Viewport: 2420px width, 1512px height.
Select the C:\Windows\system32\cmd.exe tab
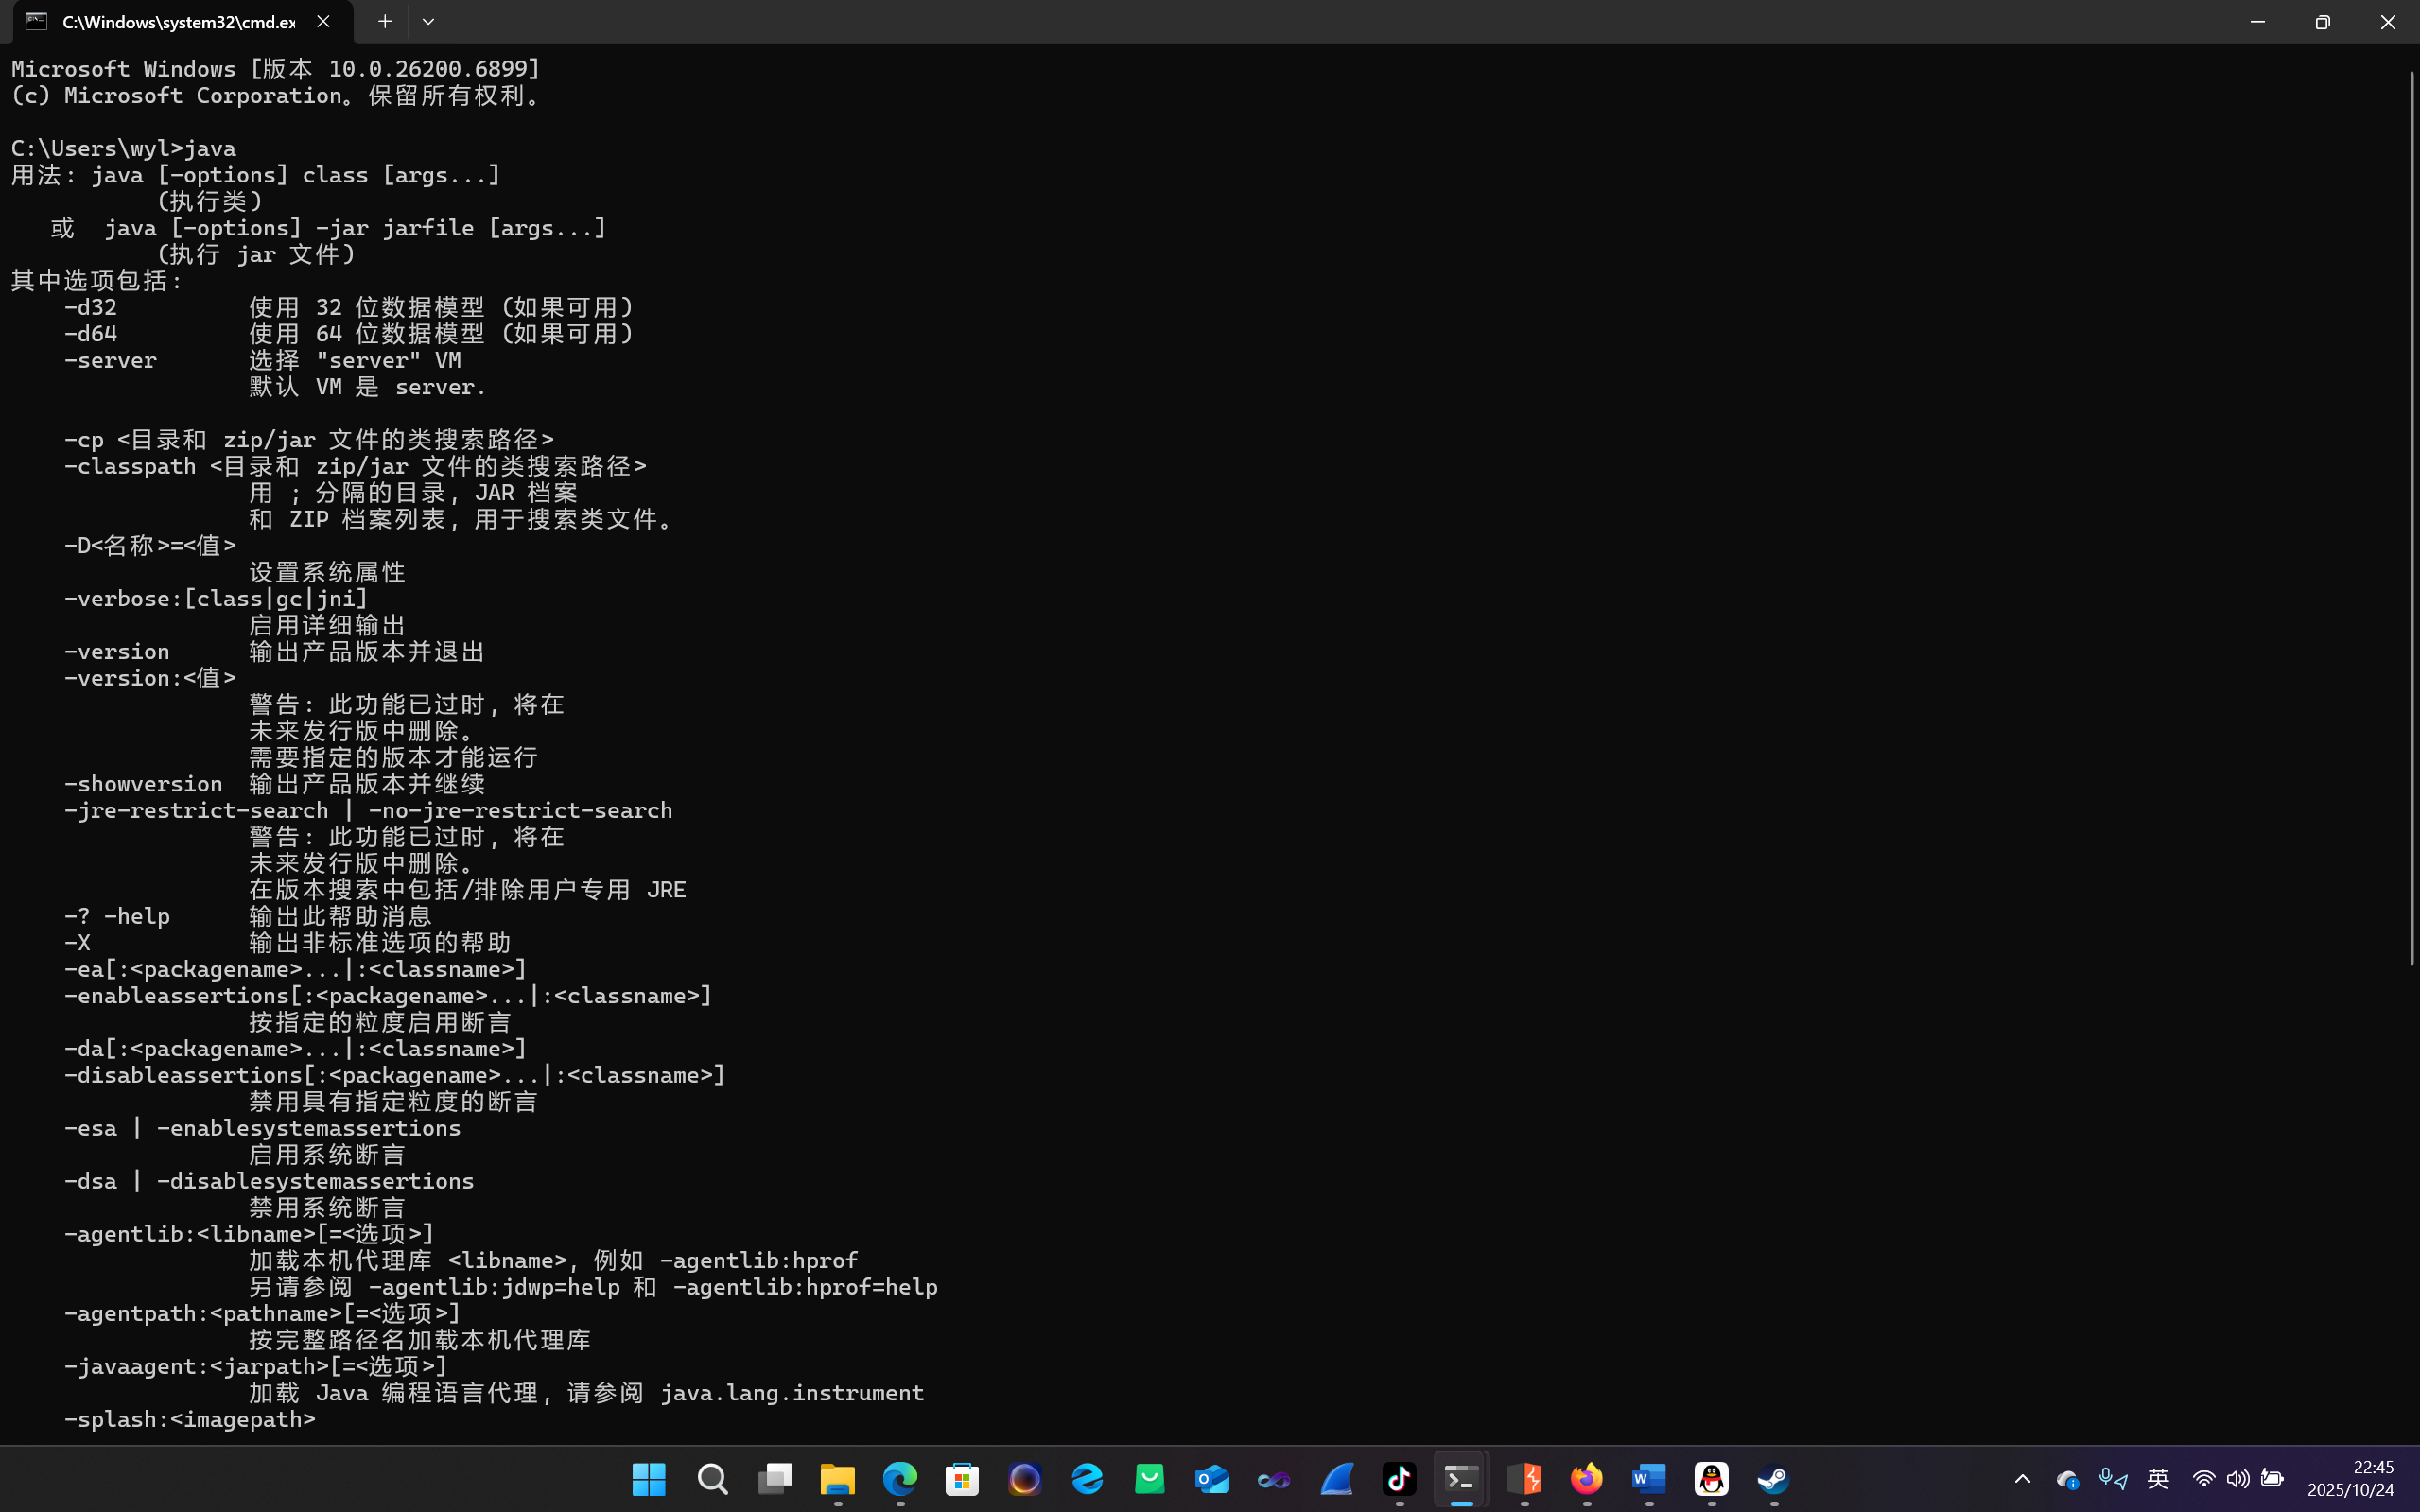point(178,21)
